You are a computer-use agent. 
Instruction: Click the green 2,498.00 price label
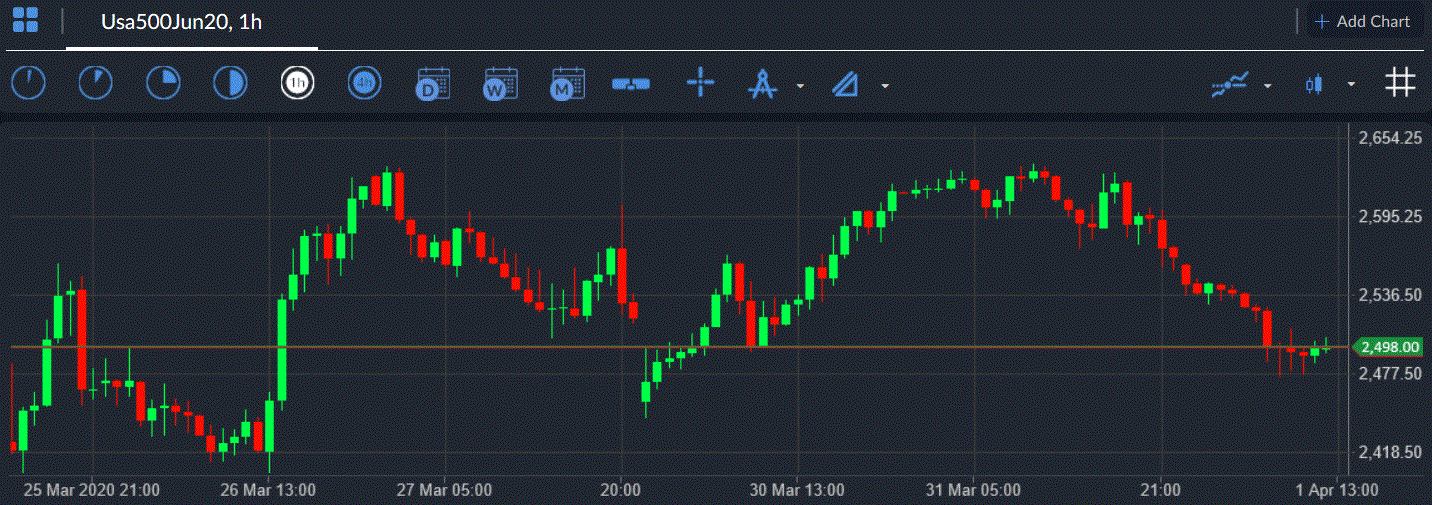pyautogui.click(x=1386, y=347)
